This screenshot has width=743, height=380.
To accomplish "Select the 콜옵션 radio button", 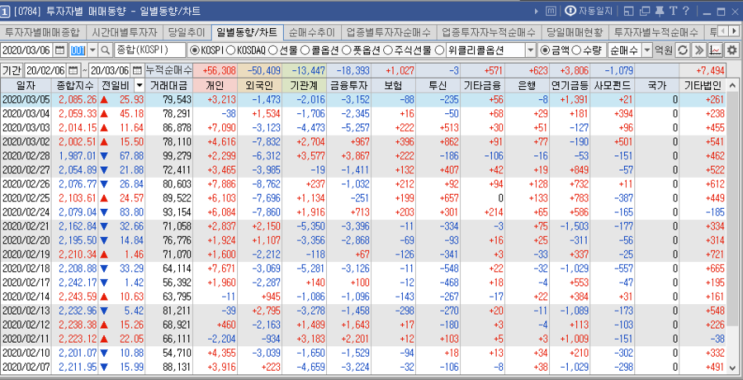I will (305, 50).
